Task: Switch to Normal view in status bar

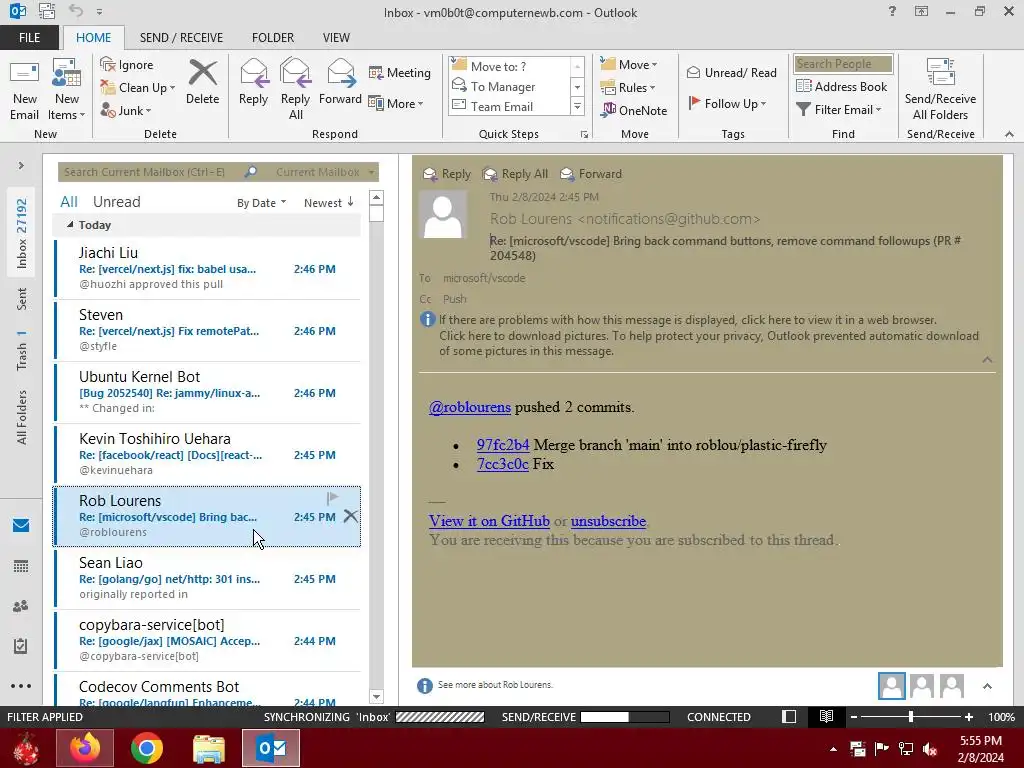Action: click(789, 716)
